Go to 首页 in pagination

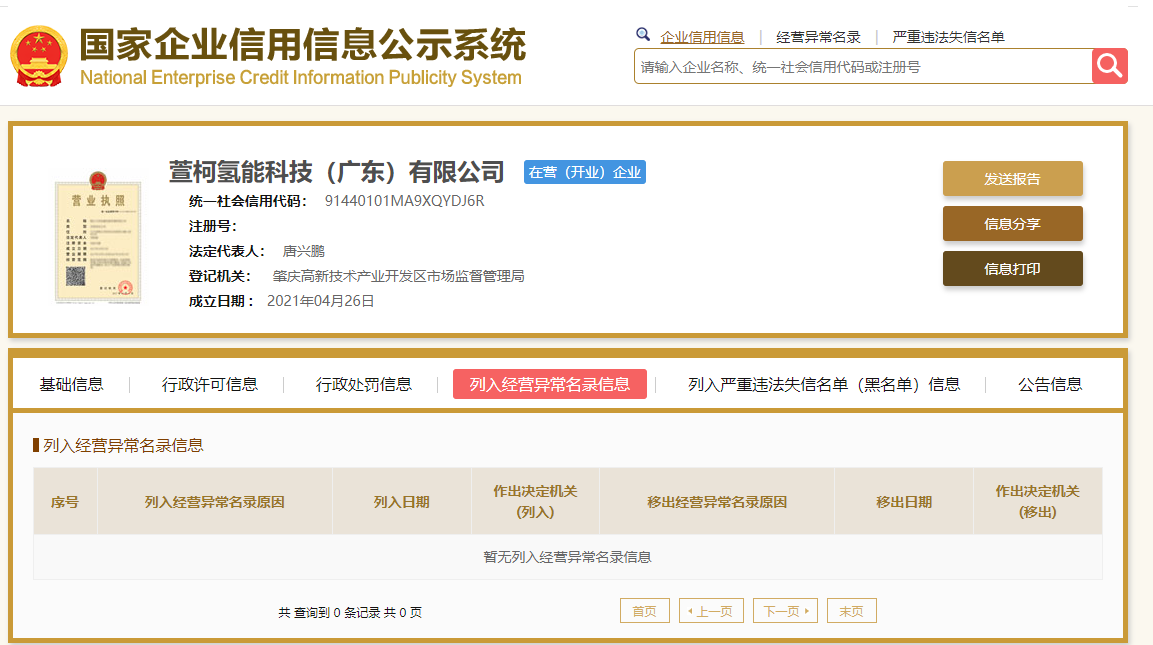coord(645,611)
